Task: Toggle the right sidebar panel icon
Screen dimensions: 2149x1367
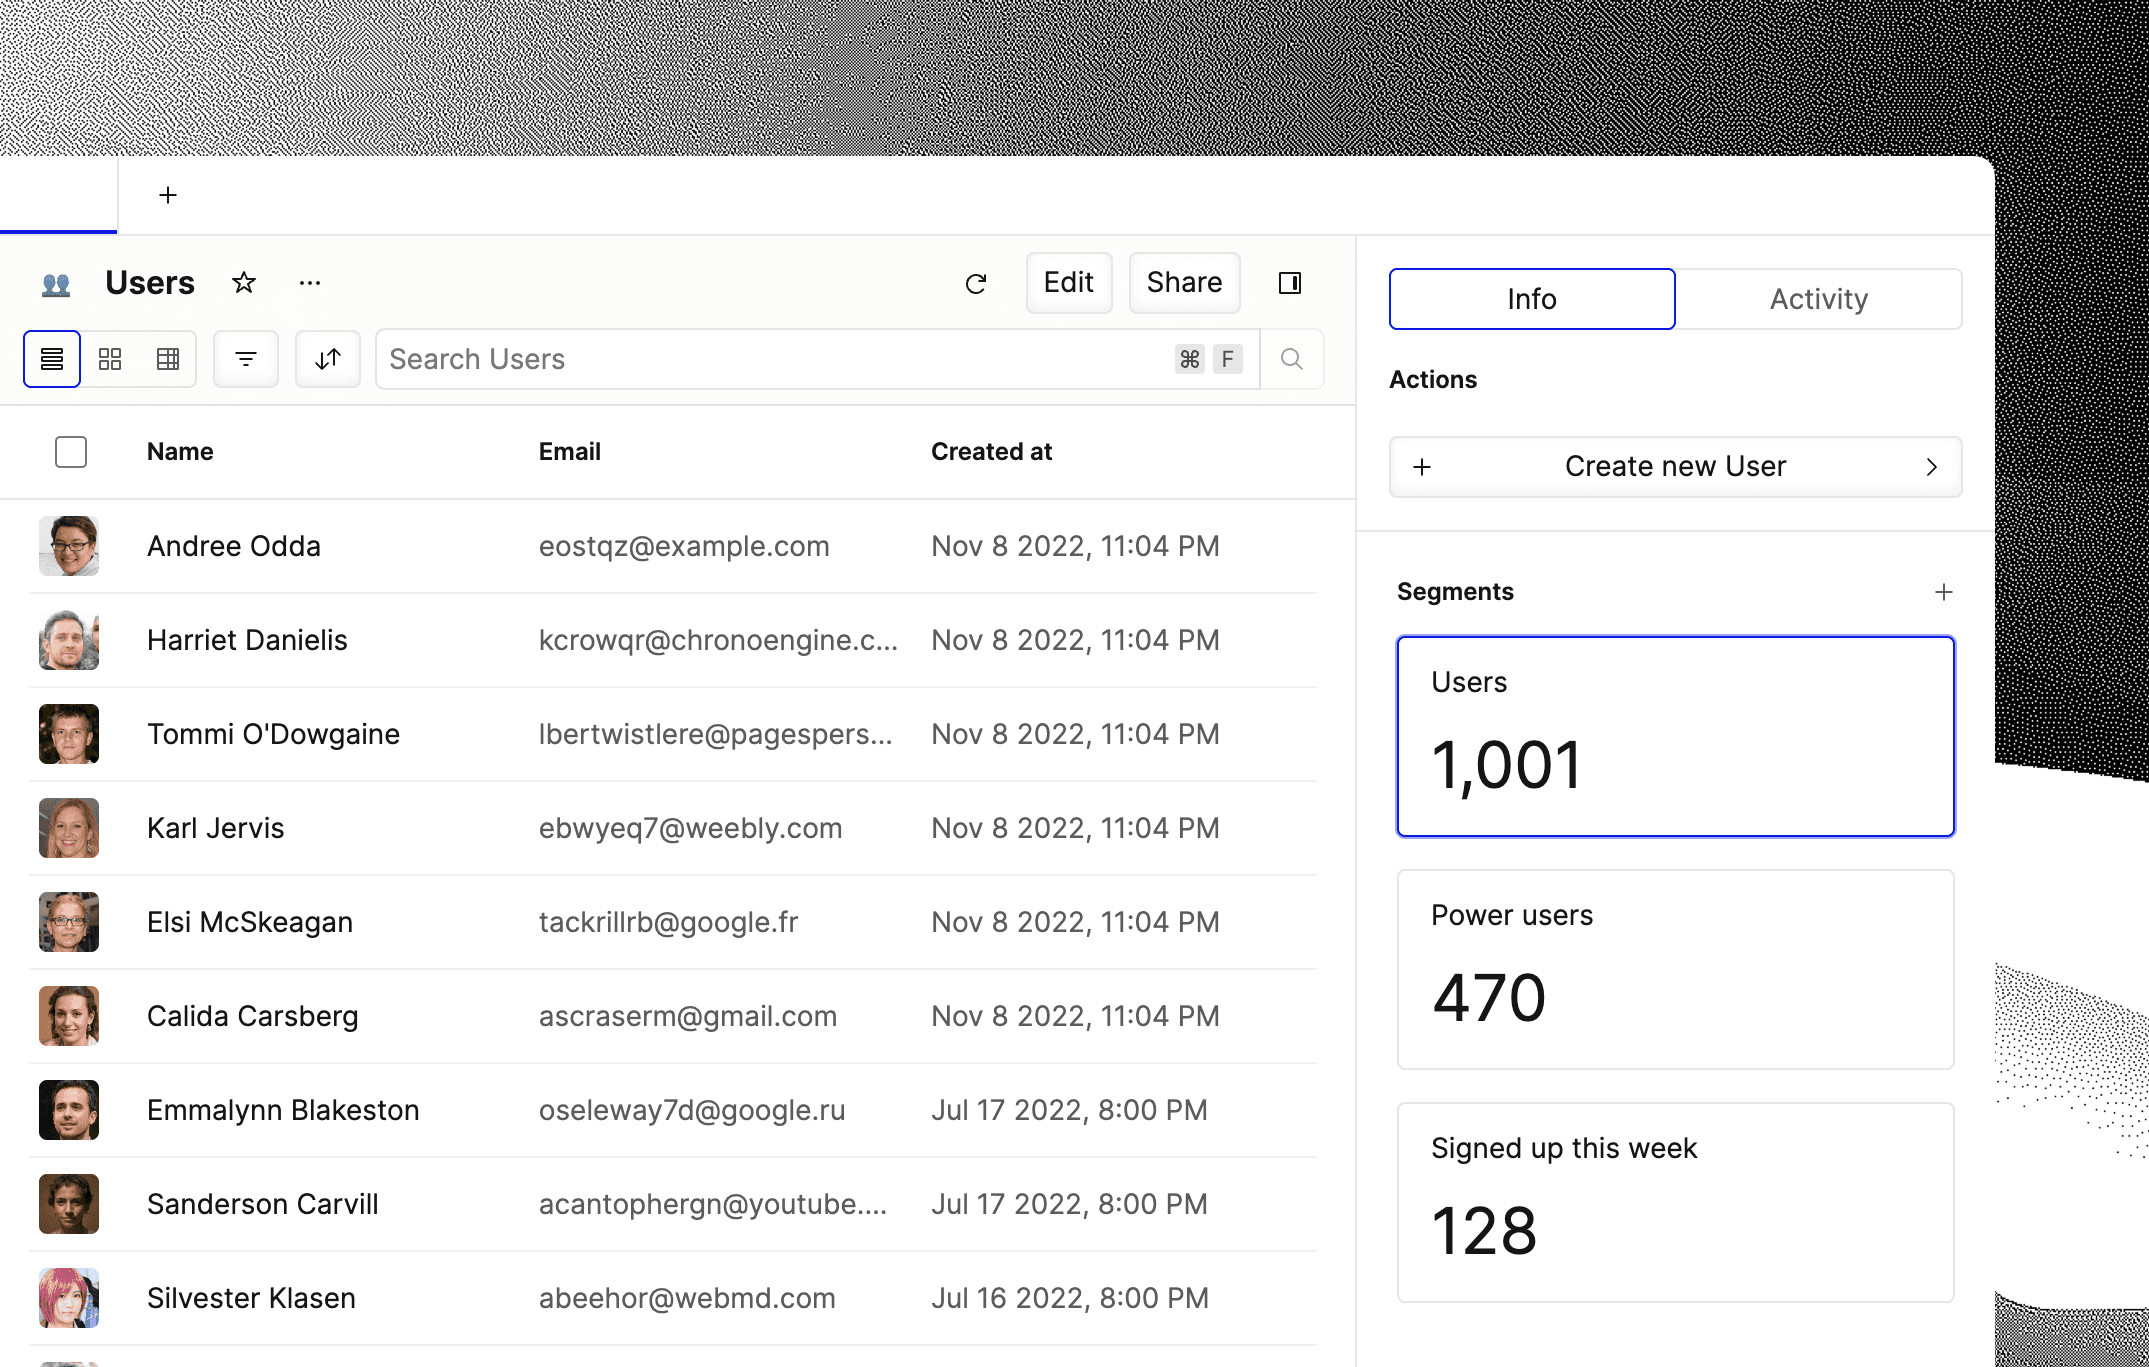Action: pos(1290,283)
